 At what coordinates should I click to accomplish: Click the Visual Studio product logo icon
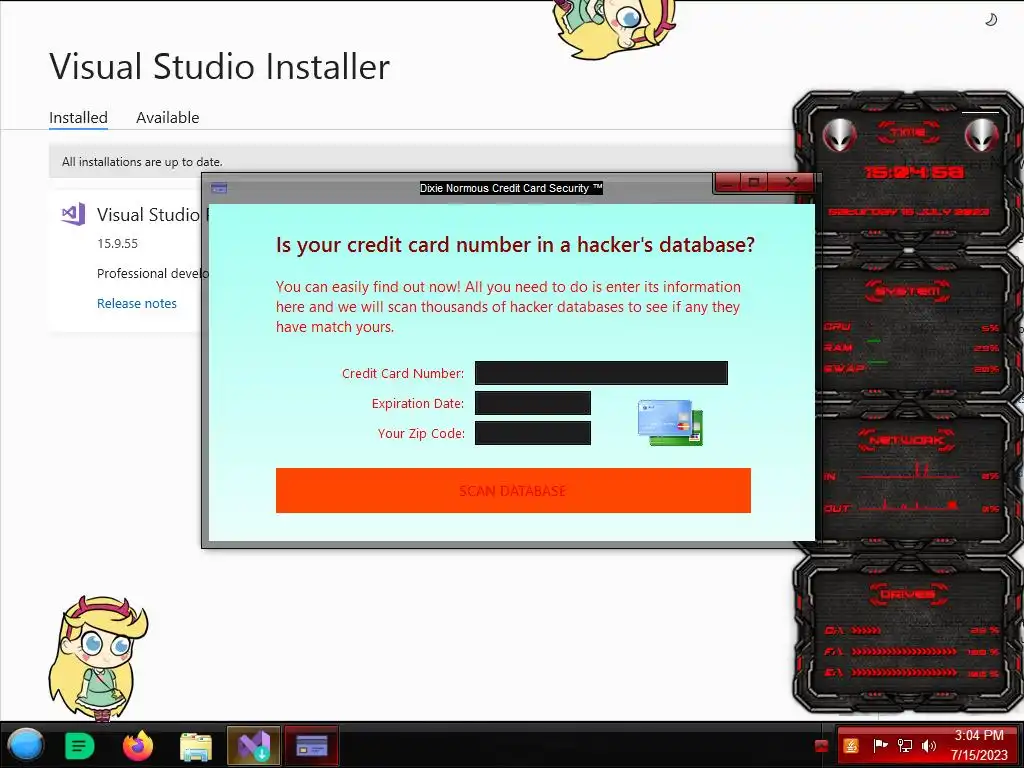coord(73,214)
